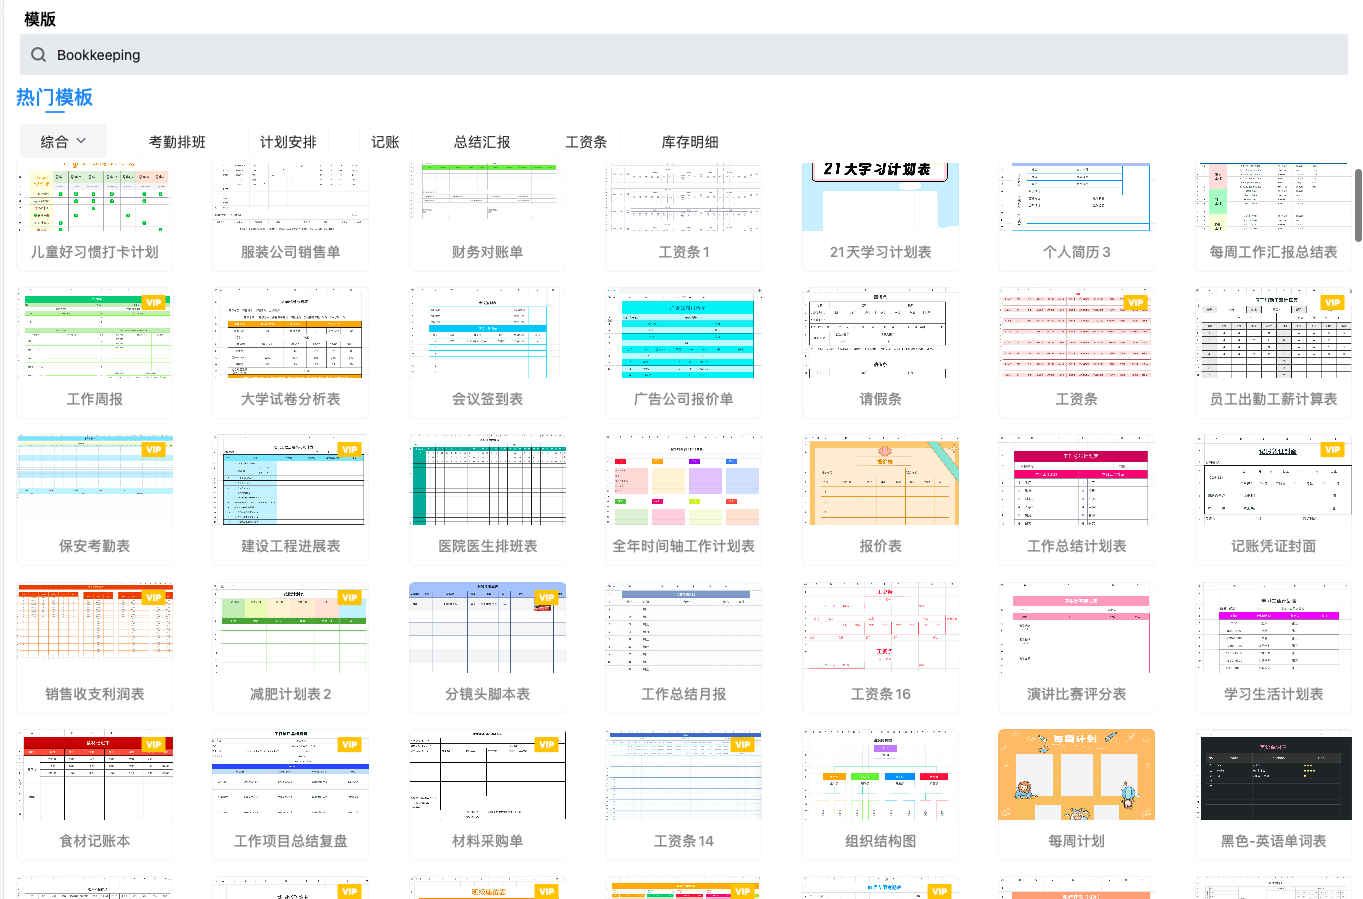Open the 分镜头脚本表 template
Screen dimensions: 1363x899
487,647
